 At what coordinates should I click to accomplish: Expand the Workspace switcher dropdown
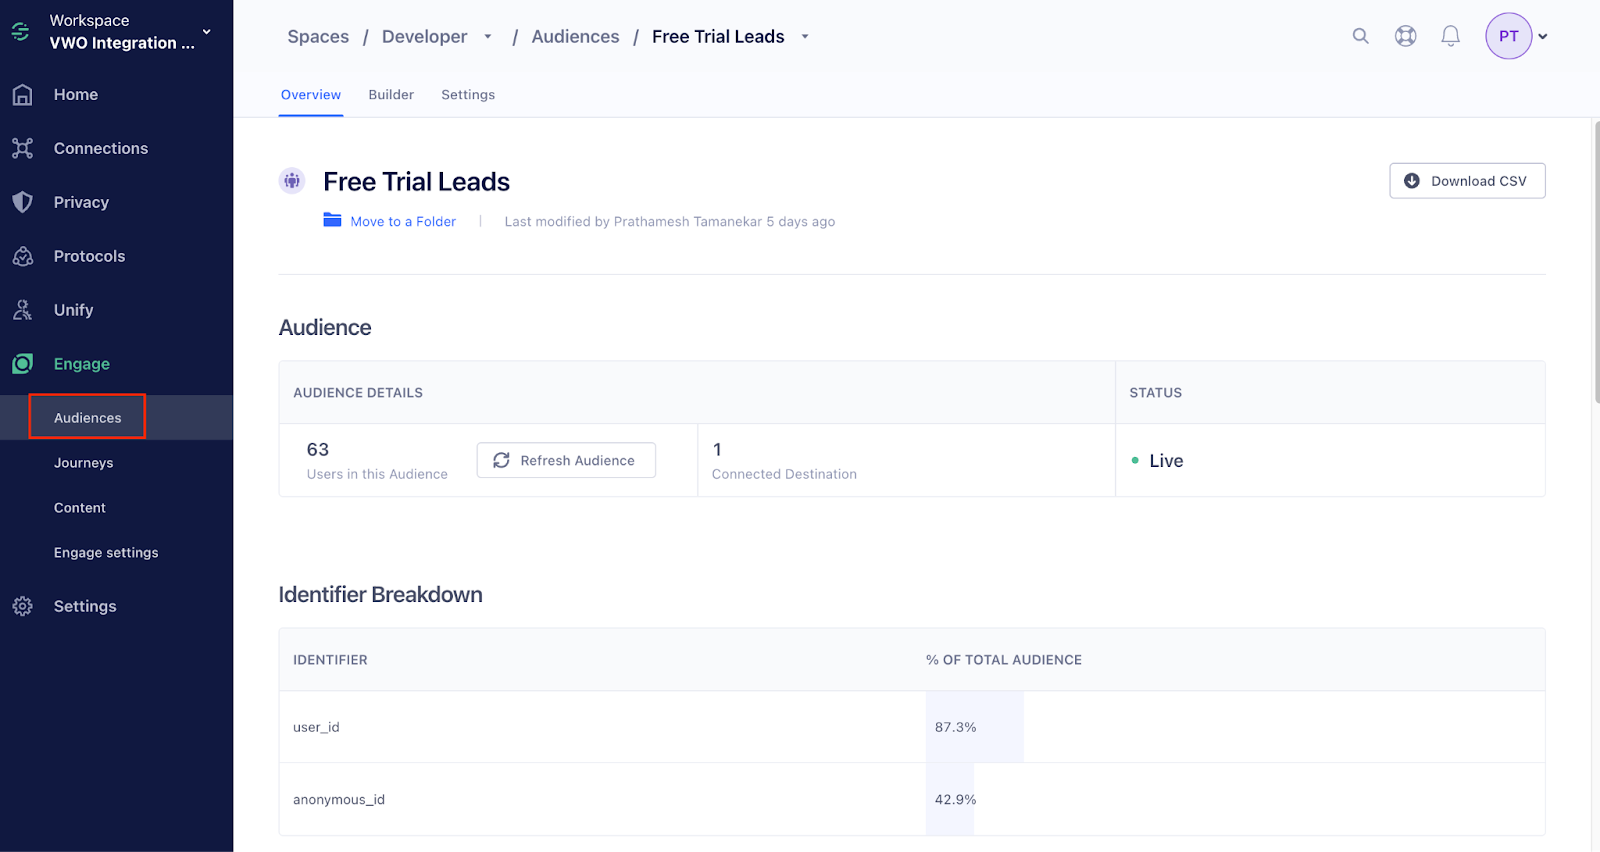coord(206,32)
